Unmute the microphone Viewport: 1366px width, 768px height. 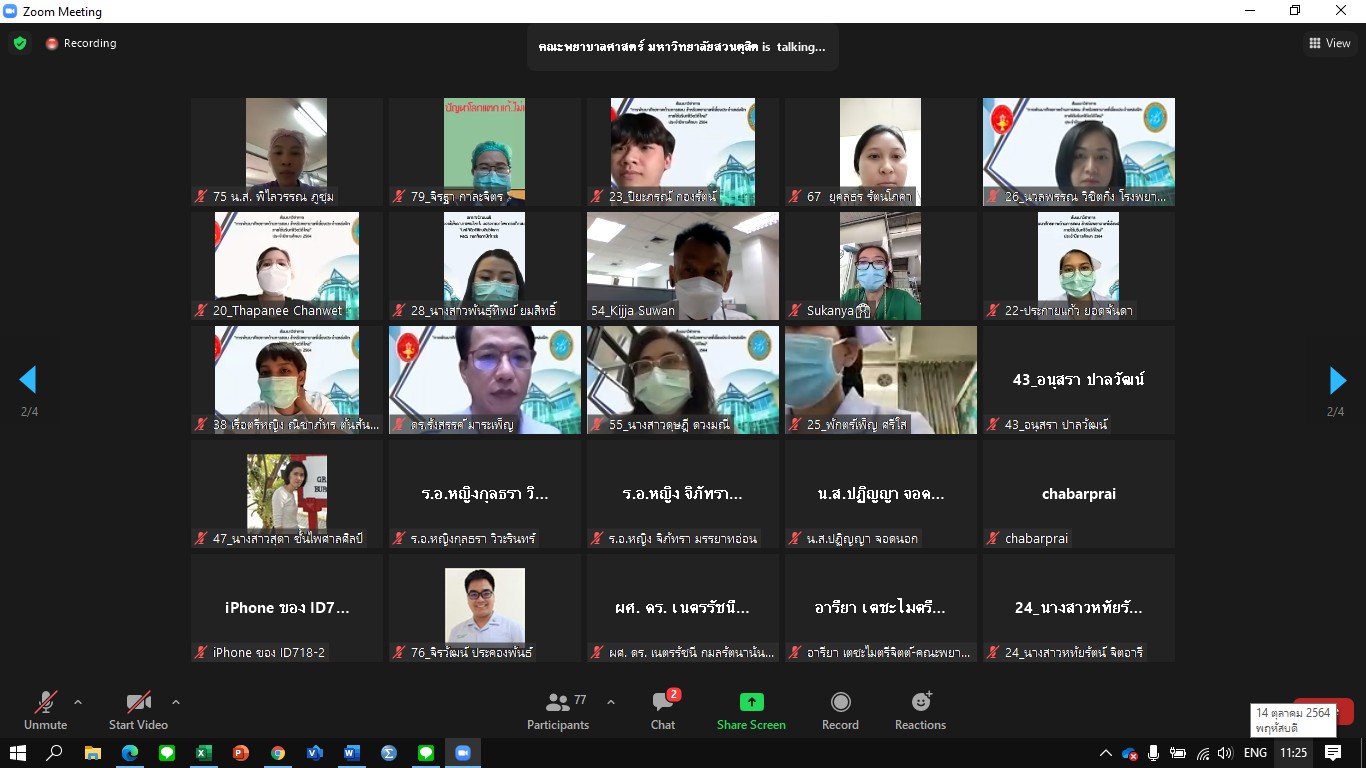(x=45, y=711)
